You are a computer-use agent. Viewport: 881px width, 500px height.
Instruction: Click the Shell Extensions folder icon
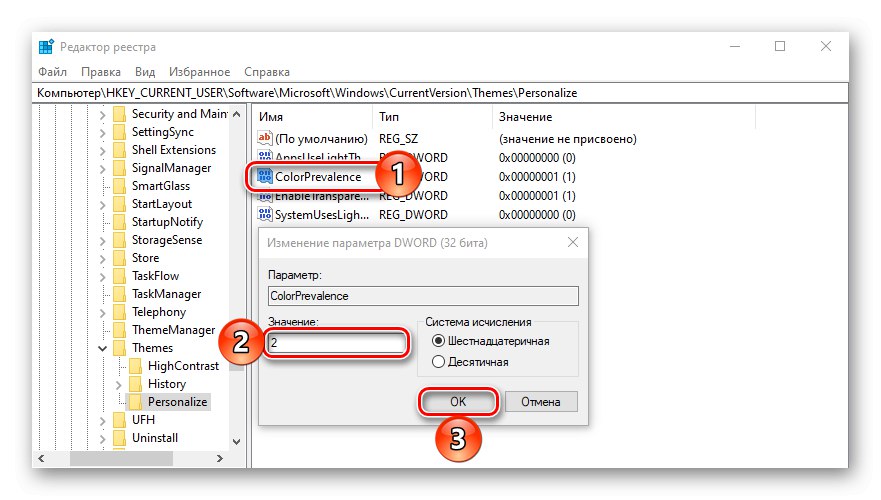[119, 150]
